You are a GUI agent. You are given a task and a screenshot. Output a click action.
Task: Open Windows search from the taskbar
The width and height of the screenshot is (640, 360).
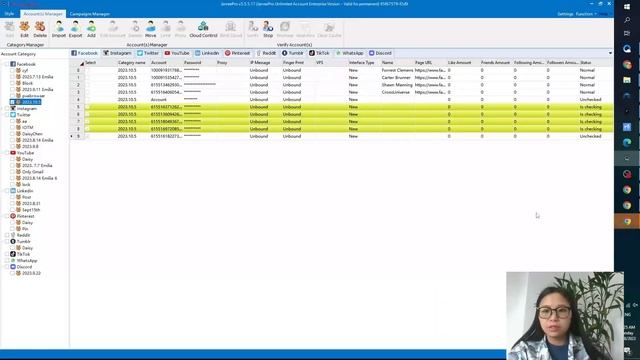(x=627, y=20)
